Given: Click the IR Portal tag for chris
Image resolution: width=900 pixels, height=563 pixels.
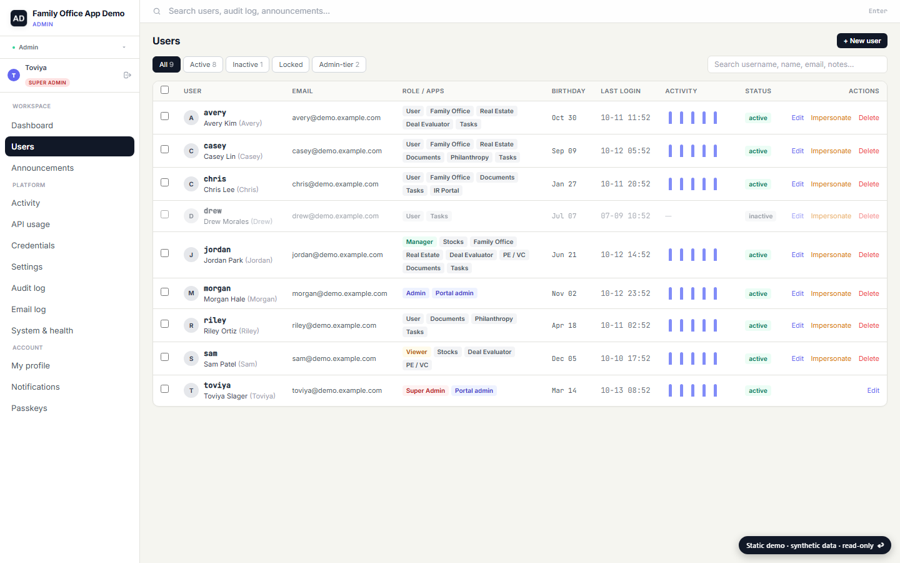Looking at the screenshot, I should coord(446,191).
